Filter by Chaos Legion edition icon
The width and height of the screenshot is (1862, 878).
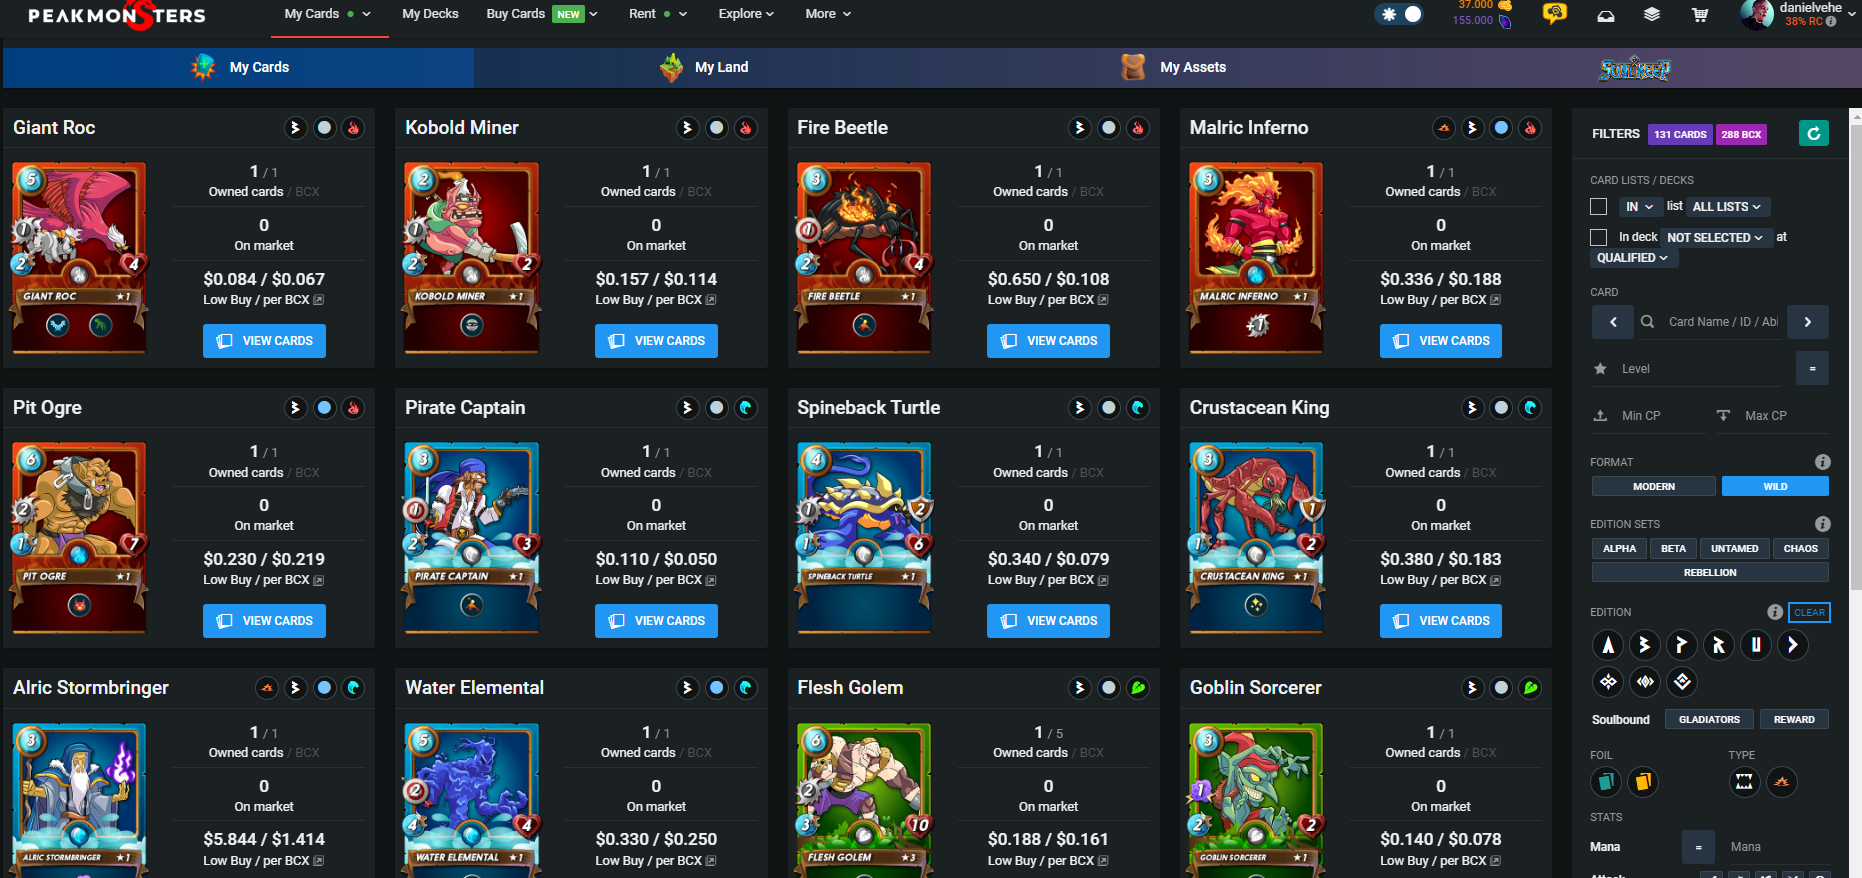(x=1793, y=645)
